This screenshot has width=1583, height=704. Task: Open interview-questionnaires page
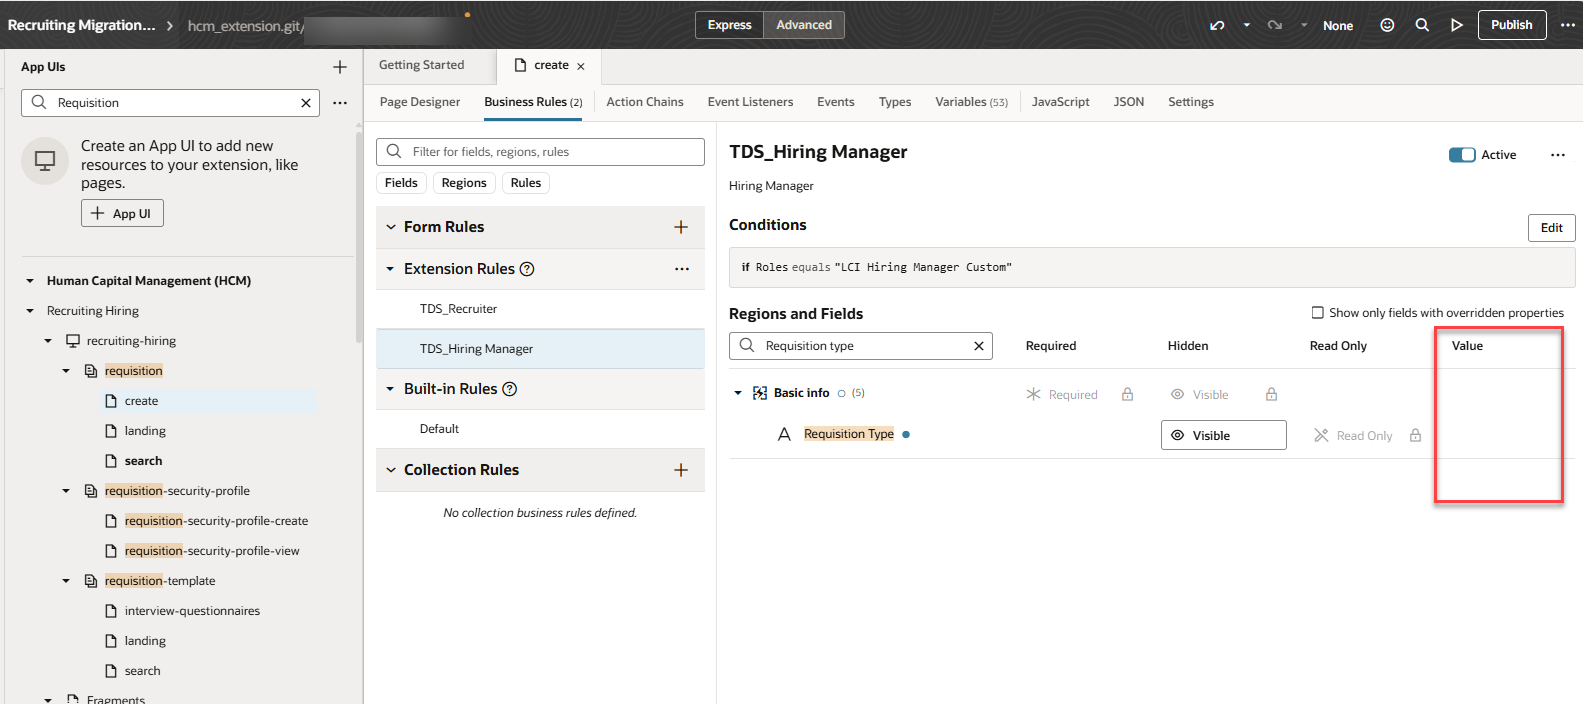pos(192,611)
